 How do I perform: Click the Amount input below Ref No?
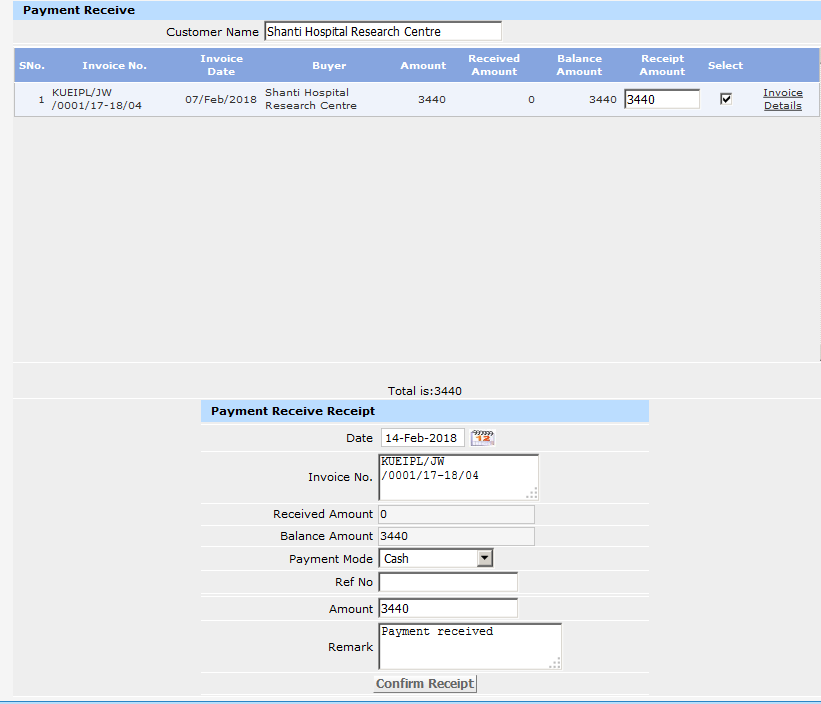[x=448, y=609]
